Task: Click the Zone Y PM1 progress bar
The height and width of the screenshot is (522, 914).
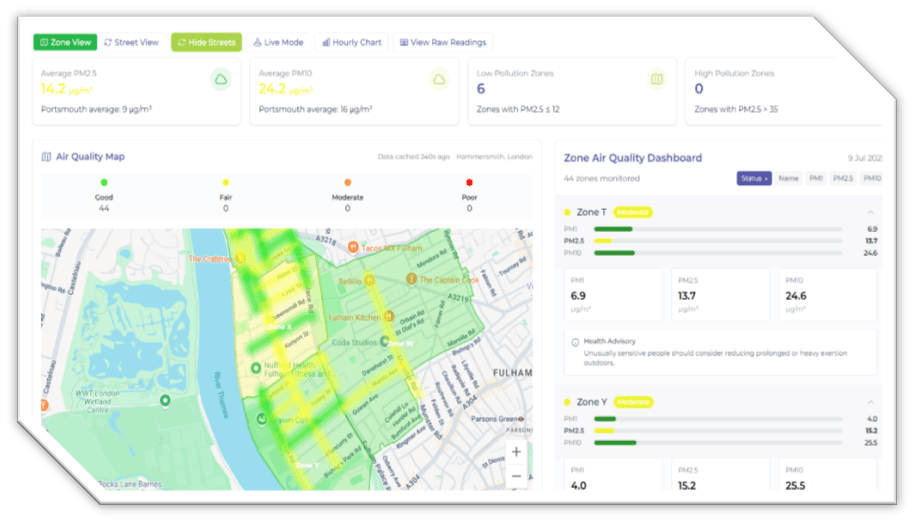Action: [x=718, y=419]
